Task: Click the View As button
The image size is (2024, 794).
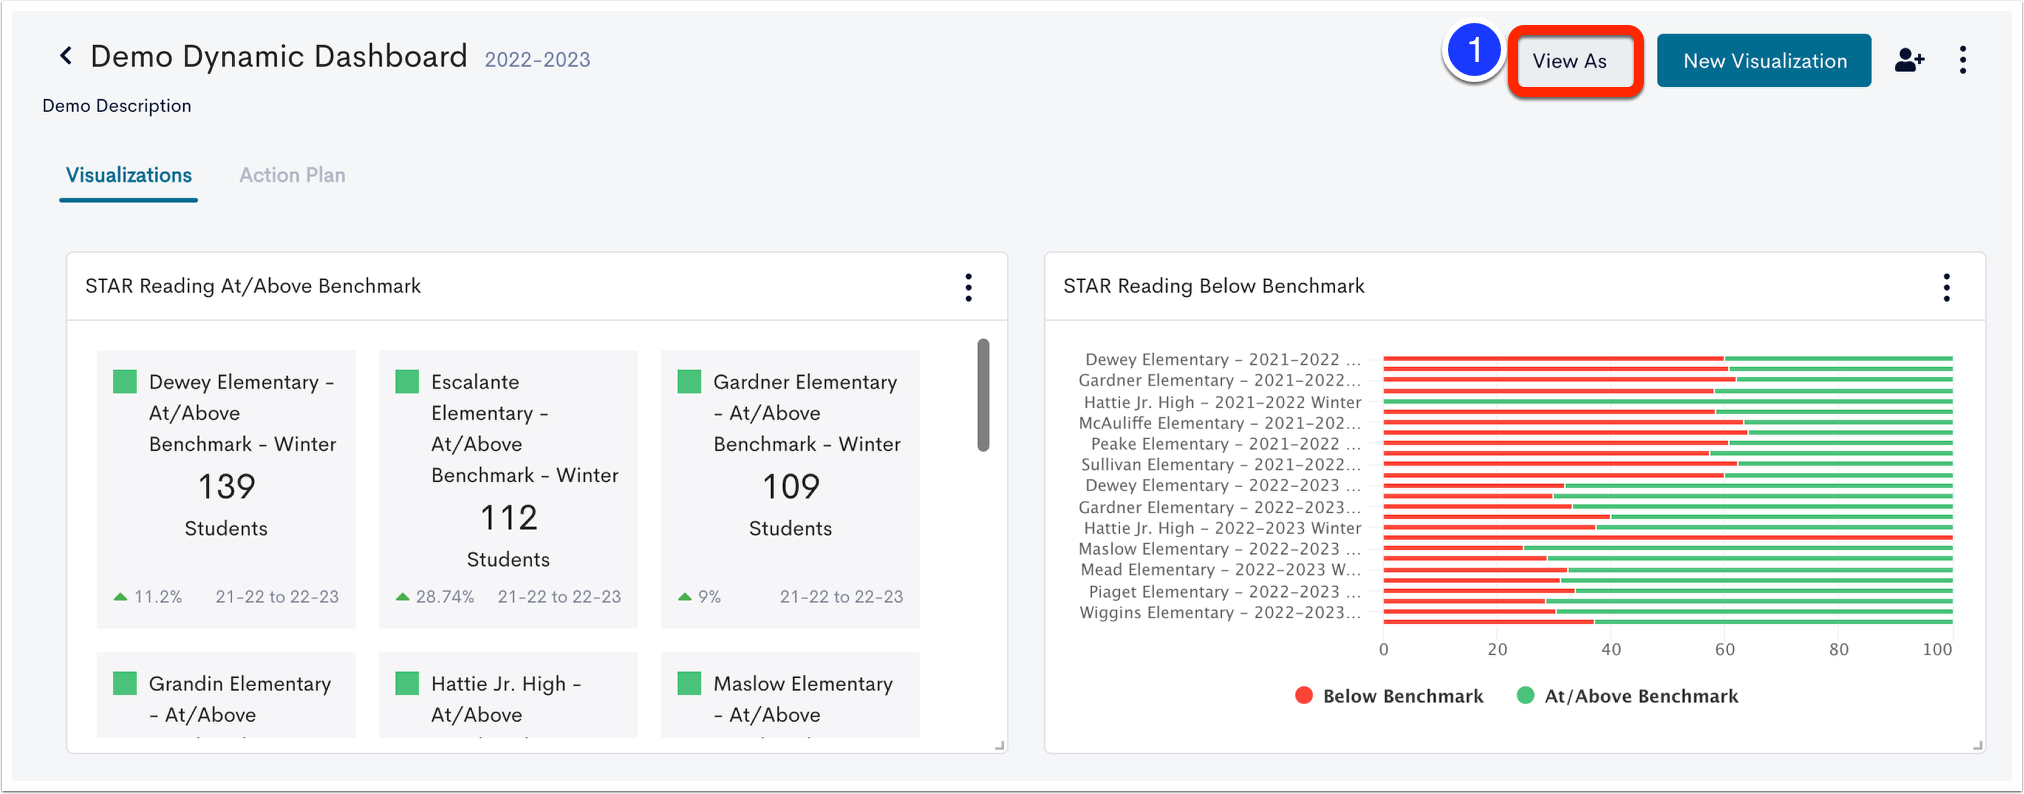Action: point(1573,61)
